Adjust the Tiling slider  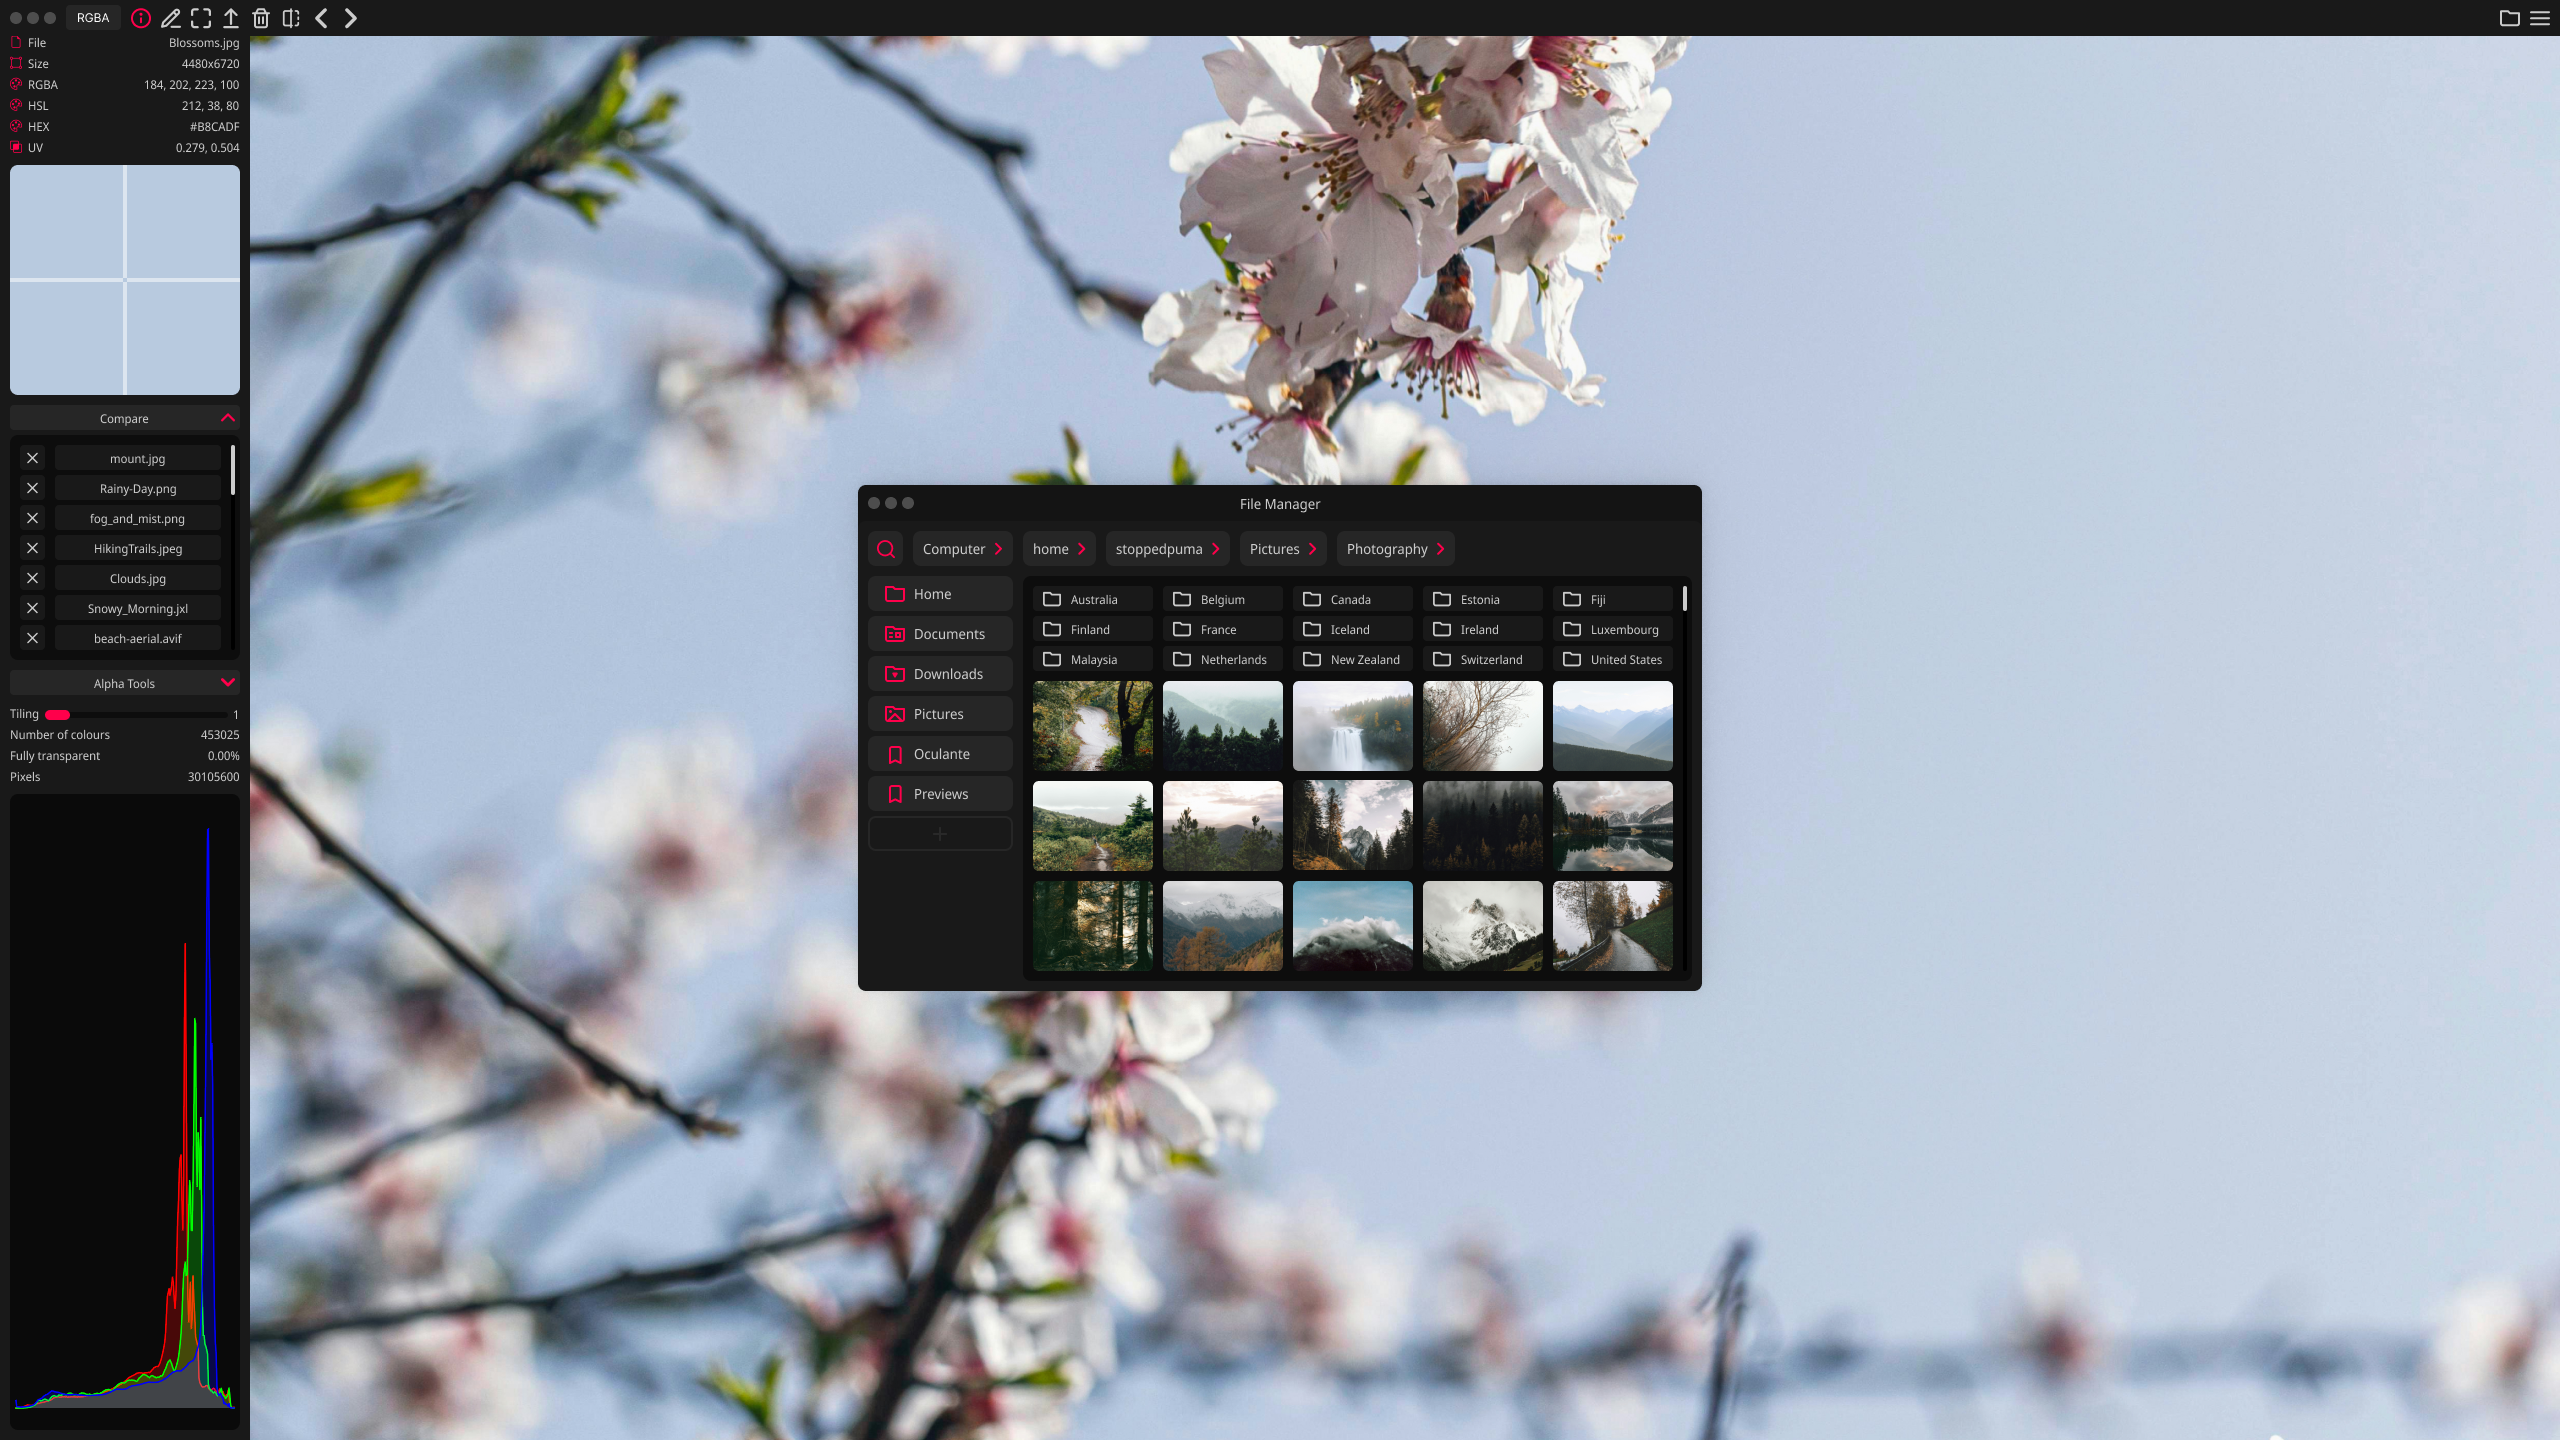pyautogui.click(x=57, y=714)
